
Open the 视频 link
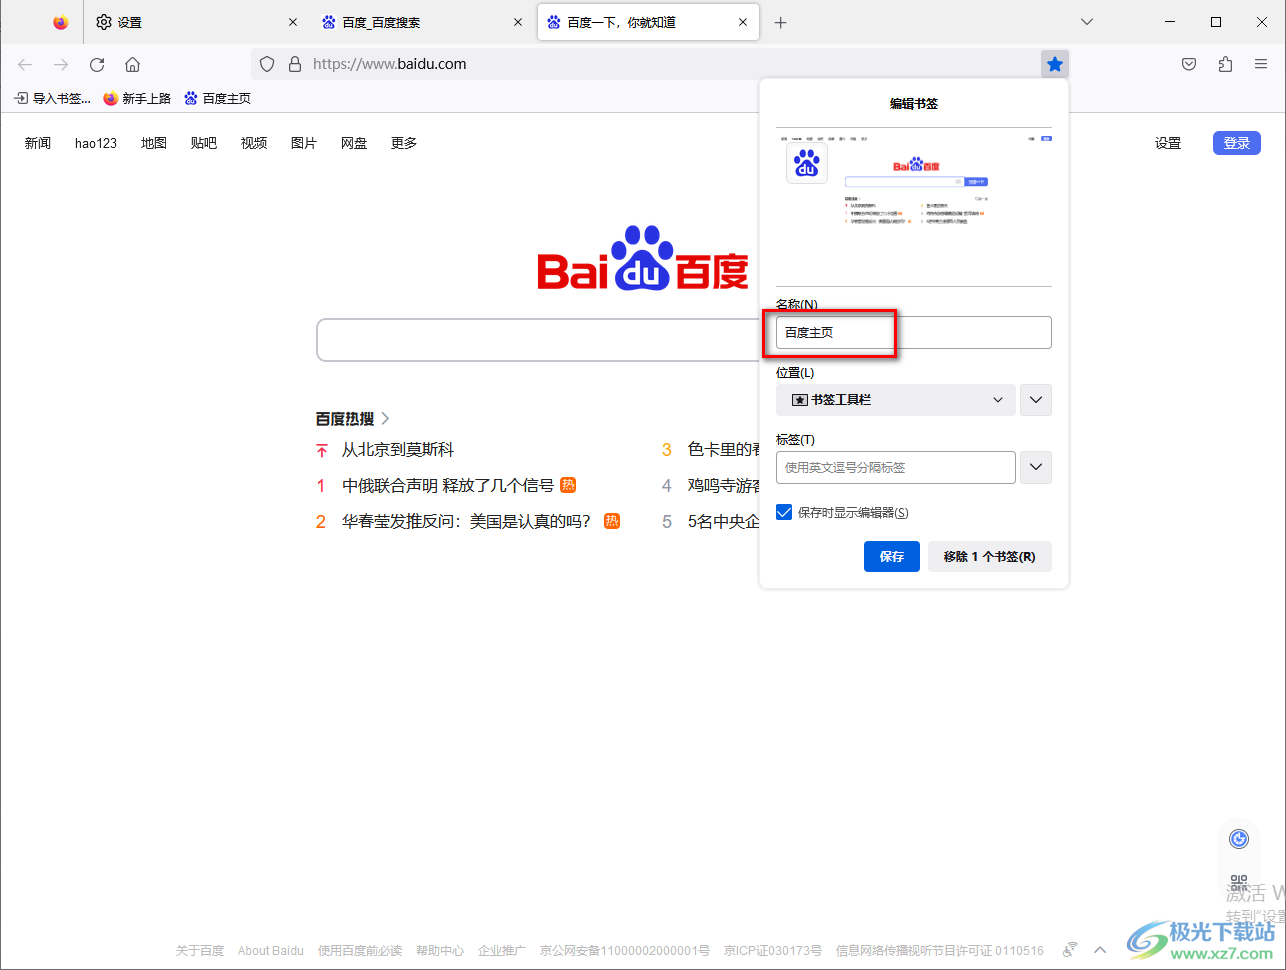click(254, 143)
